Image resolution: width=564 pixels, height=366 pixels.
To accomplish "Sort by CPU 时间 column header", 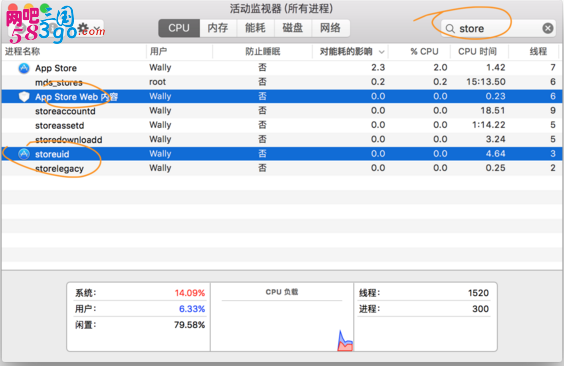I will 479,51.
